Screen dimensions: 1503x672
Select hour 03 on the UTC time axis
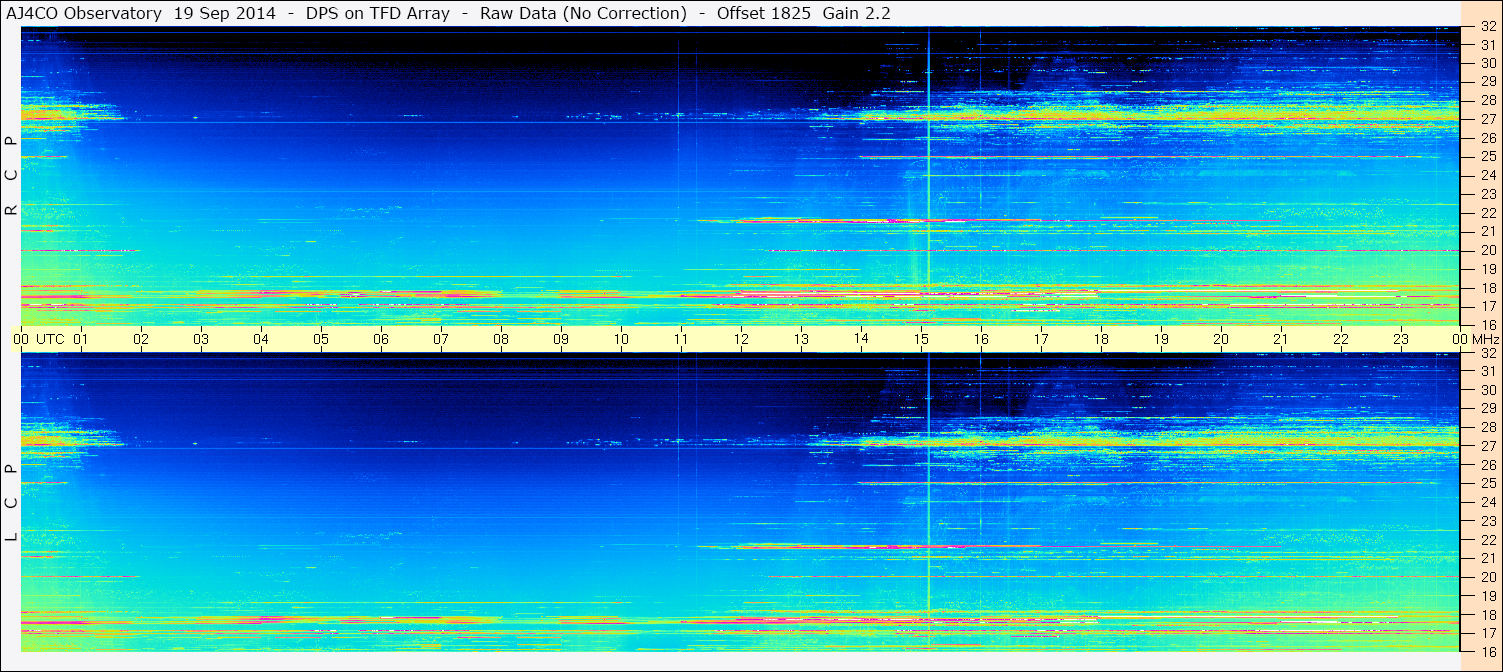pos(201,339)
